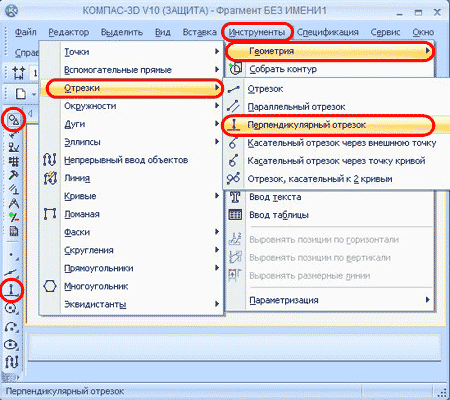Viewport: 450px width, 400px height.
Task: Open the Инструменты menu
Action: click(257, 32)
